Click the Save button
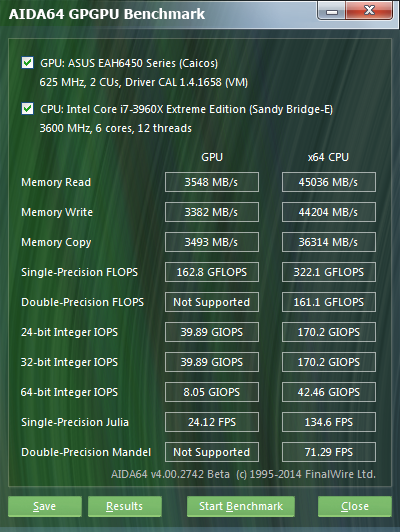Viewport: 400px width, 532px height. point(45,507)
